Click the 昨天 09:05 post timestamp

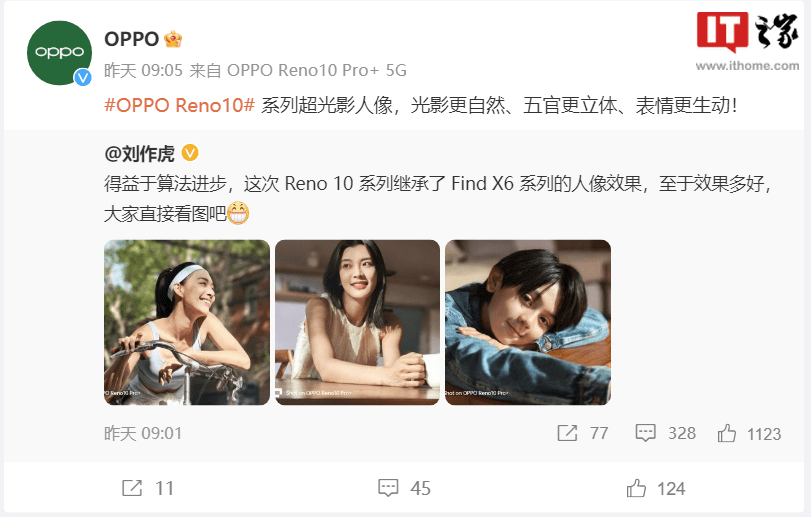coord(143,70)
